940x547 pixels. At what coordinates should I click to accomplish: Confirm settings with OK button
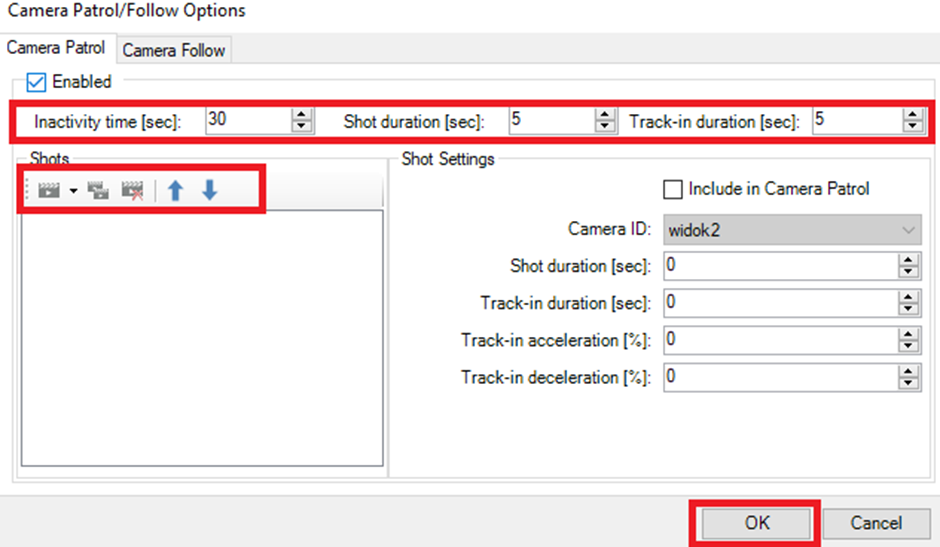[757, 523]
